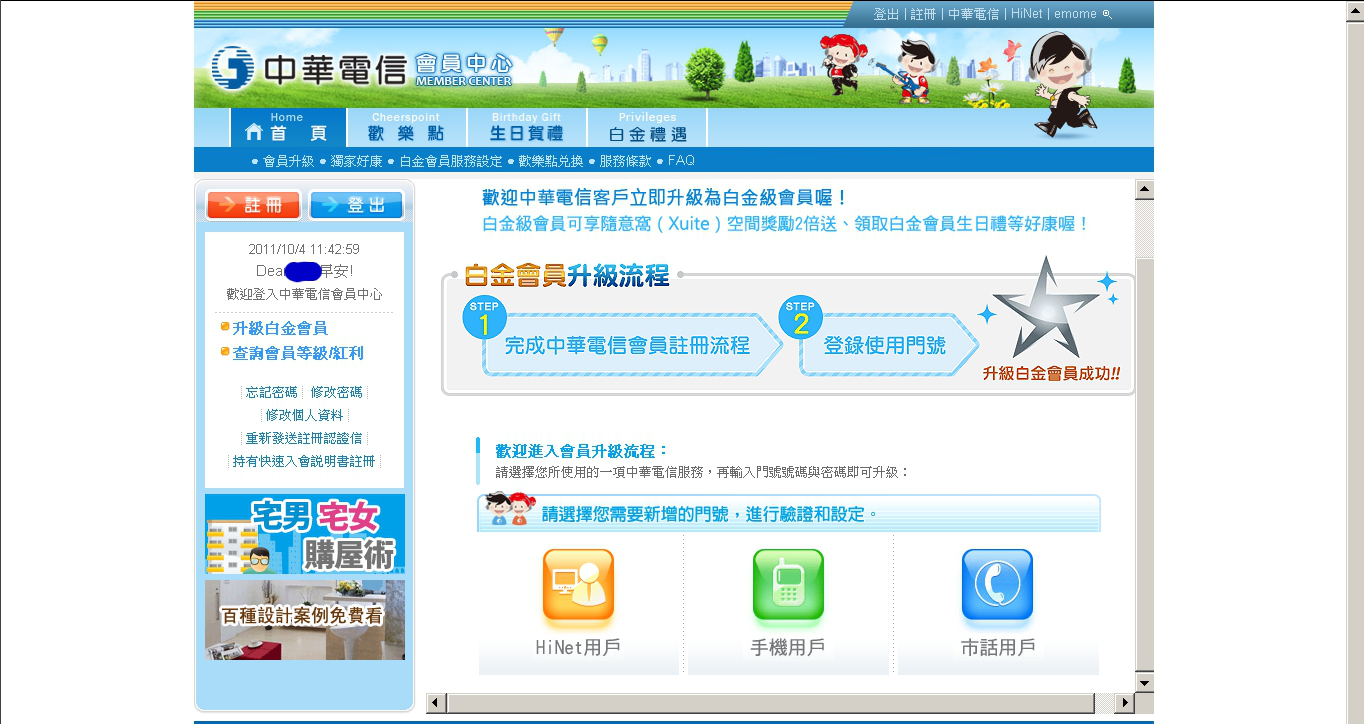Open the 查詢會員等級/紅利 sidebar link
The image size is (1364, 724).
[298, 353]
